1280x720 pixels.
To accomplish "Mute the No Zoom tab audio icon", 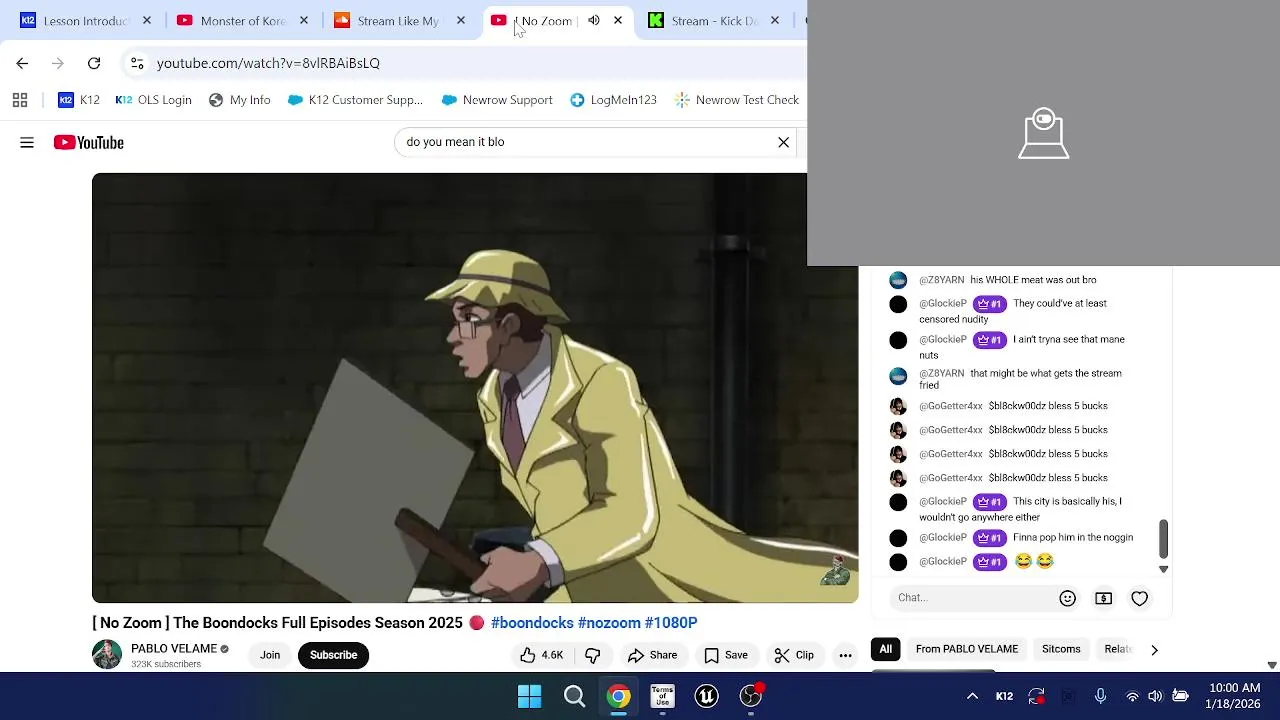I will [594, 21].
